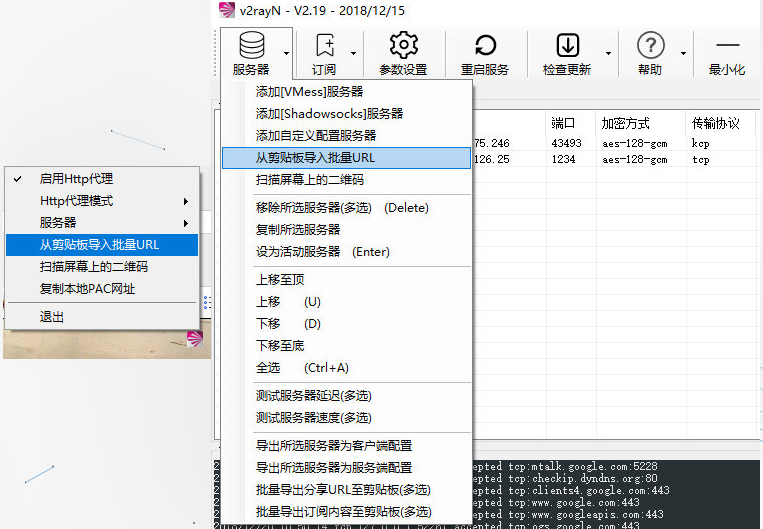Screen dimensions: 763x529
Task: Expand the 帮助 dropdown arrow
Action: (x=683, y=53)
